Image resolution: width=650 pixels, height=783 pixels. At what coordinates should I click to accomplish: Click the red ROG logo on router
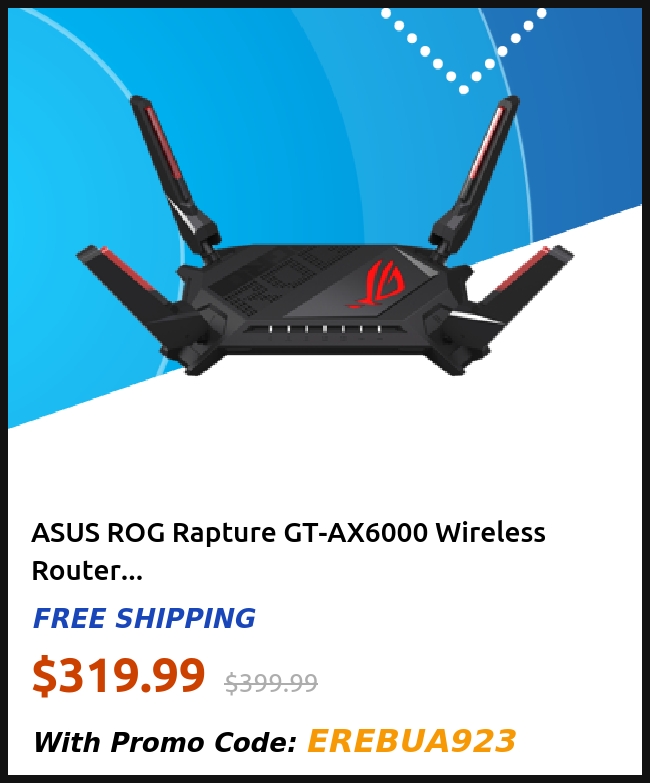coord(378,283)
